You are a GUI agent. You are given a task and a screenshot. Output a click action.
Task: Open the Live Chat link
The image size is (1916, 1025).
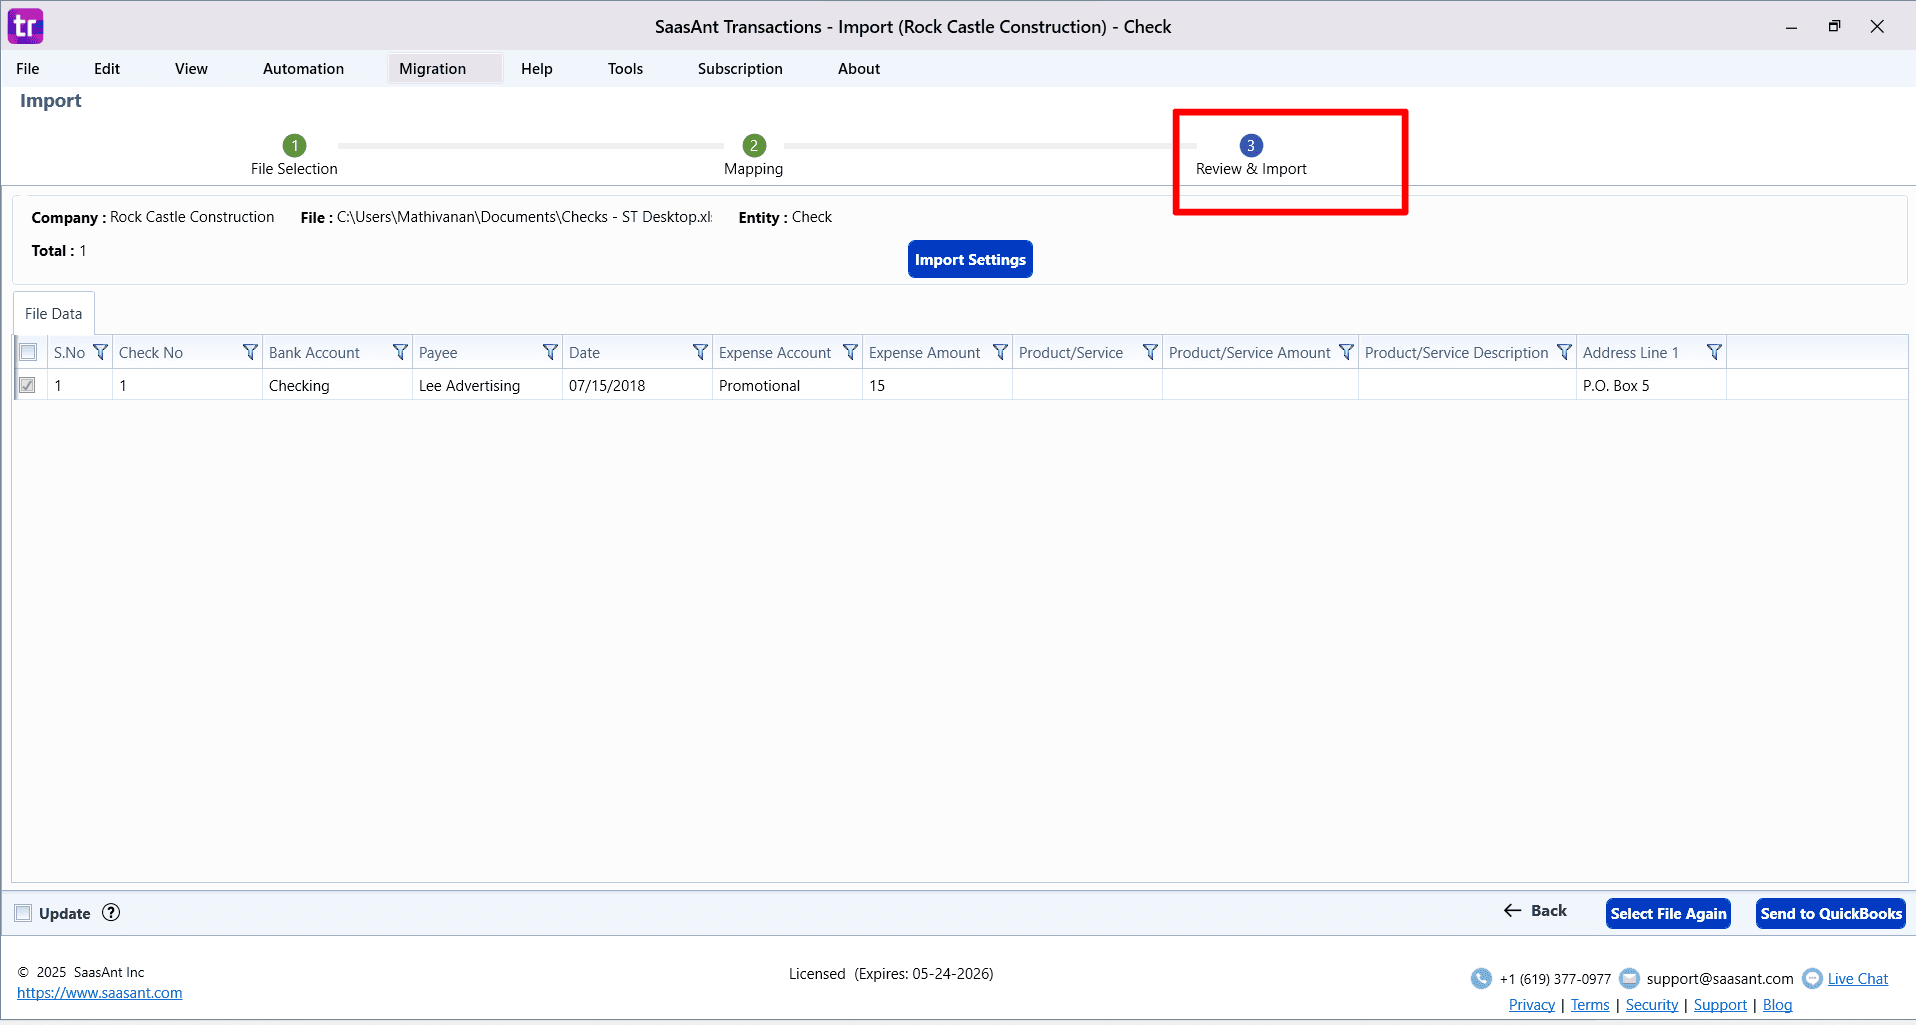tap(1858, 979)
